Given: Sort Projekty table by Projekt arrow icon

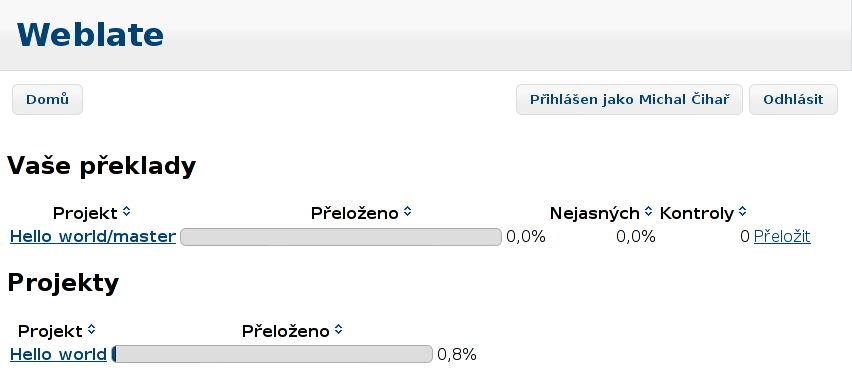Looking at the screenshot, I should [x=92, y=330].
